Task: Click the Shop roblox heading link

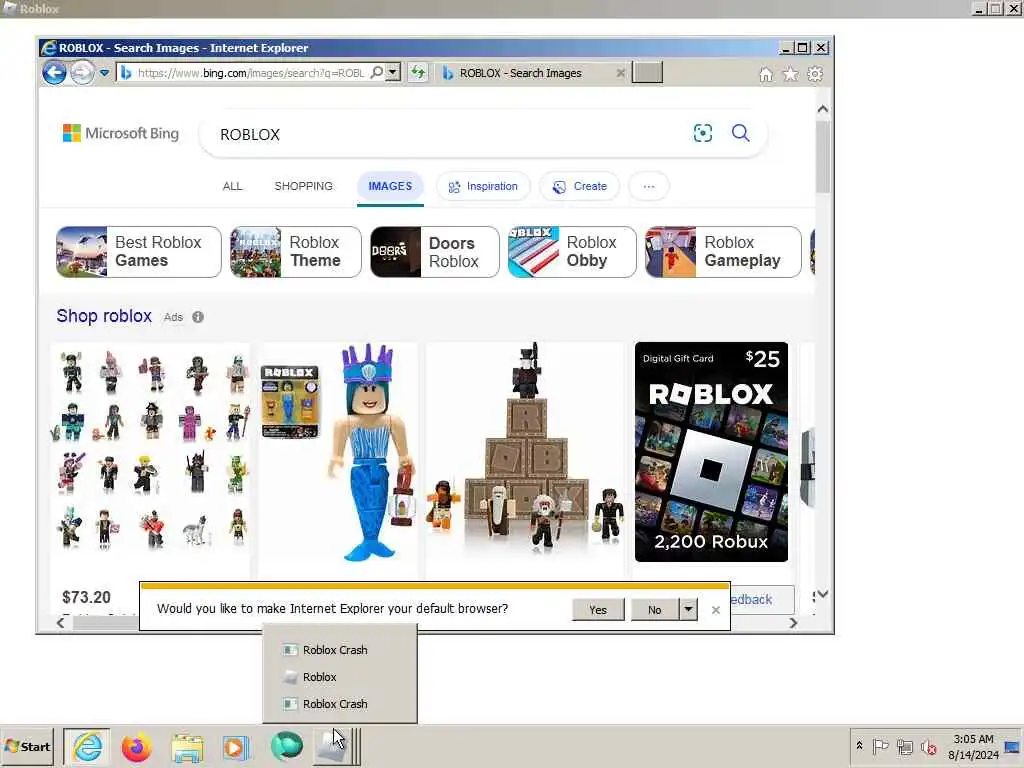Action: tap(104, 316)
